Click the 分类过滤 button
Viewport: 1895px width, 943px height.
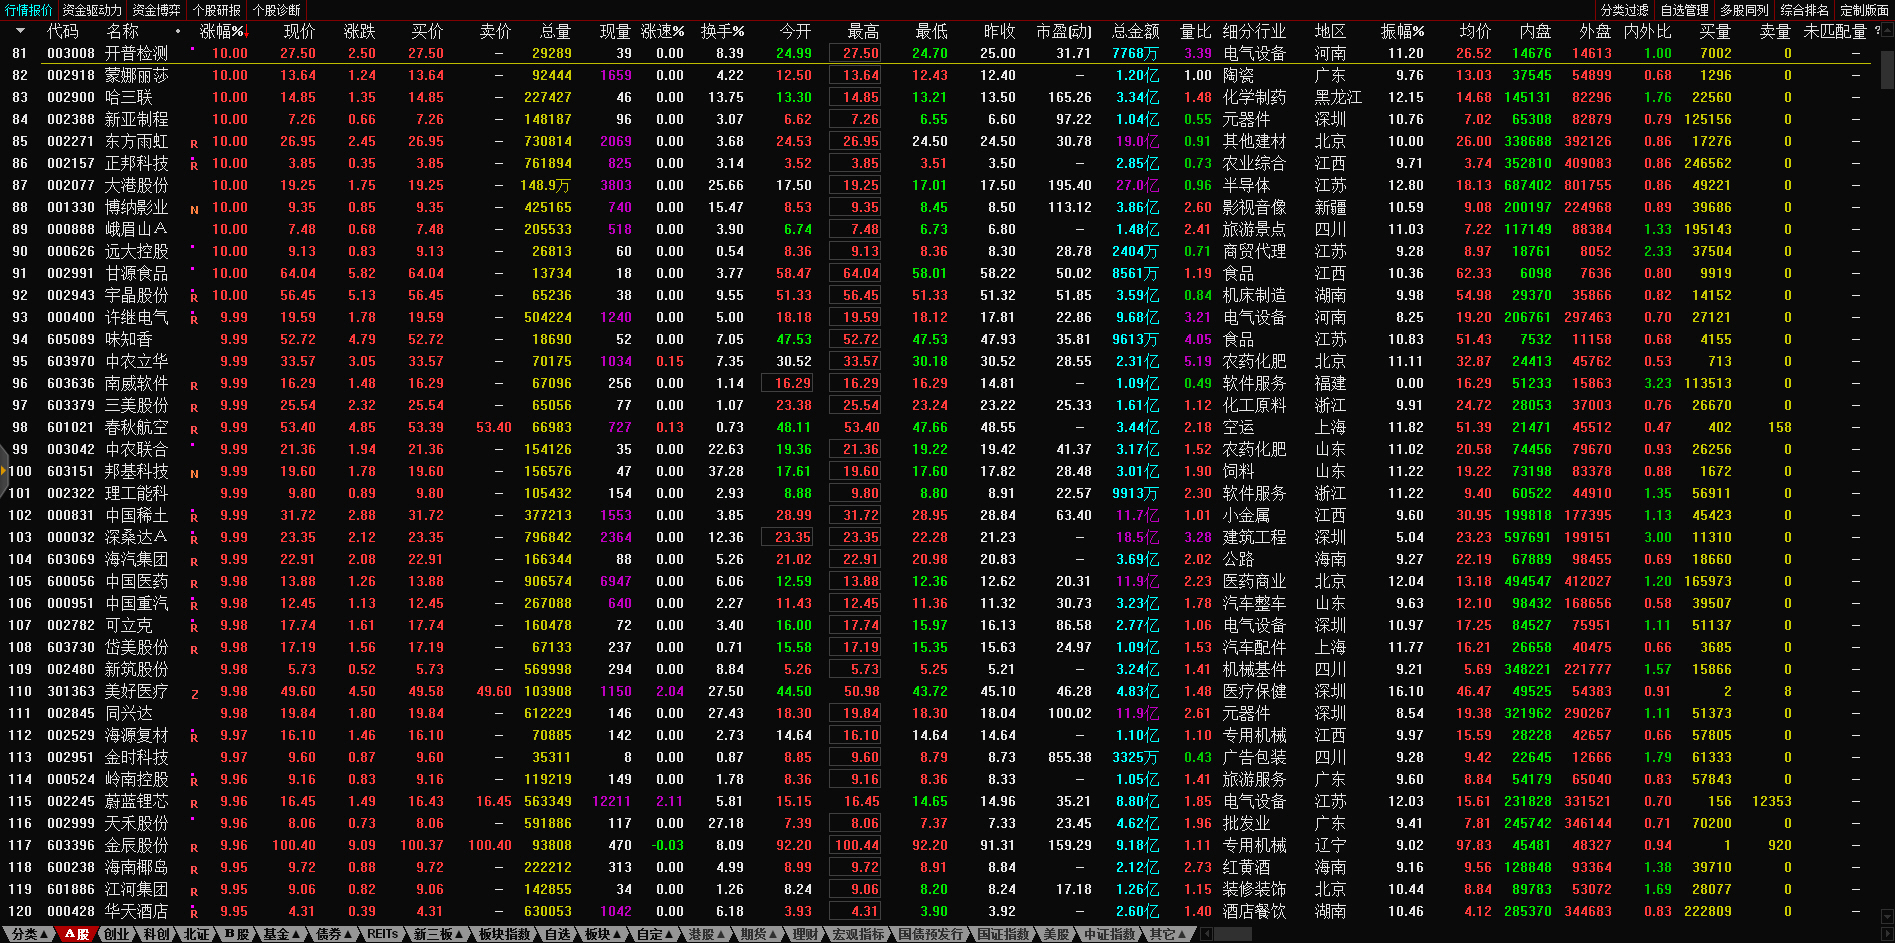[1624, 10]
